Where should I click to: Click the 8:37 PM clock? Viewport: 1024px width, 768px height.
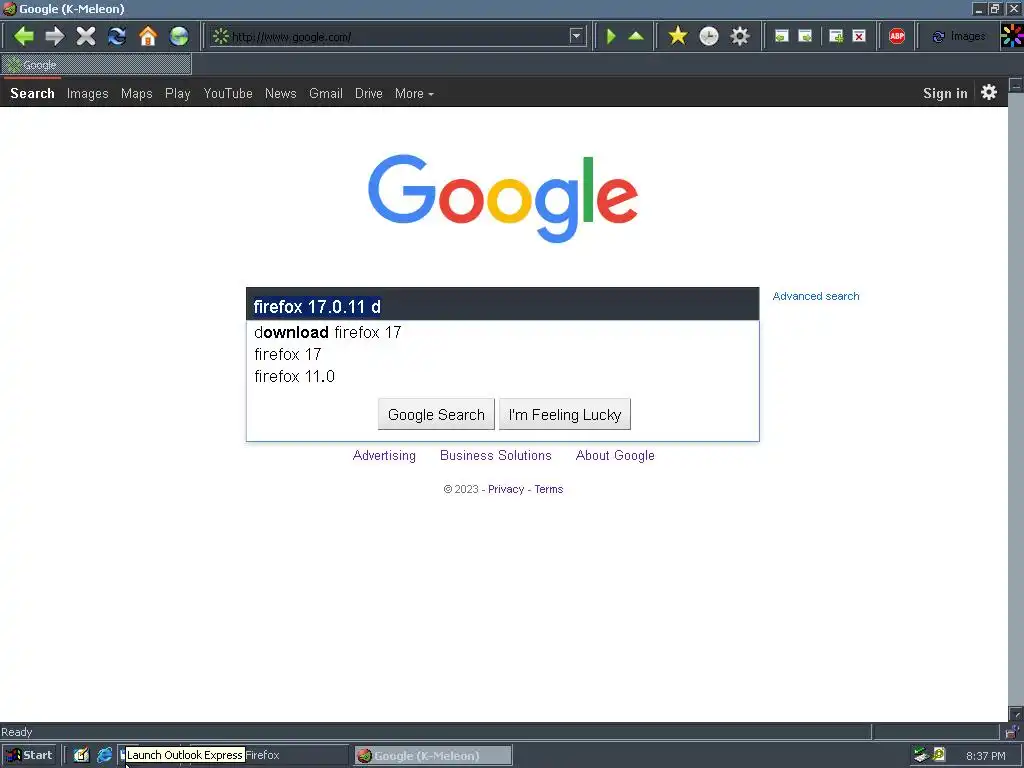pos(985,756)
